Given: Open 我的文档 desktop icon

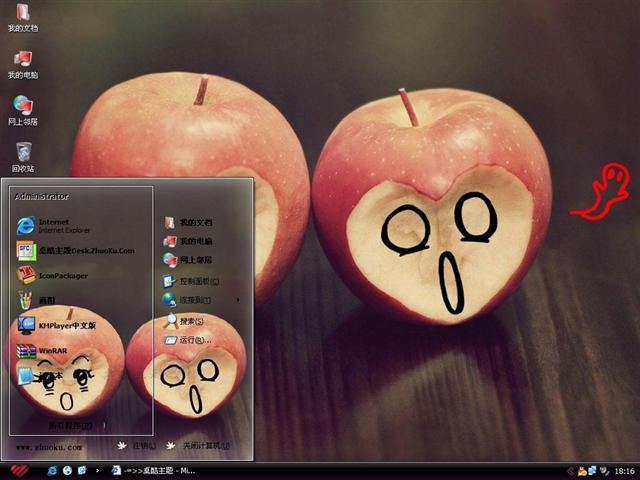Looking at the screenshot, I should [23, 18].
